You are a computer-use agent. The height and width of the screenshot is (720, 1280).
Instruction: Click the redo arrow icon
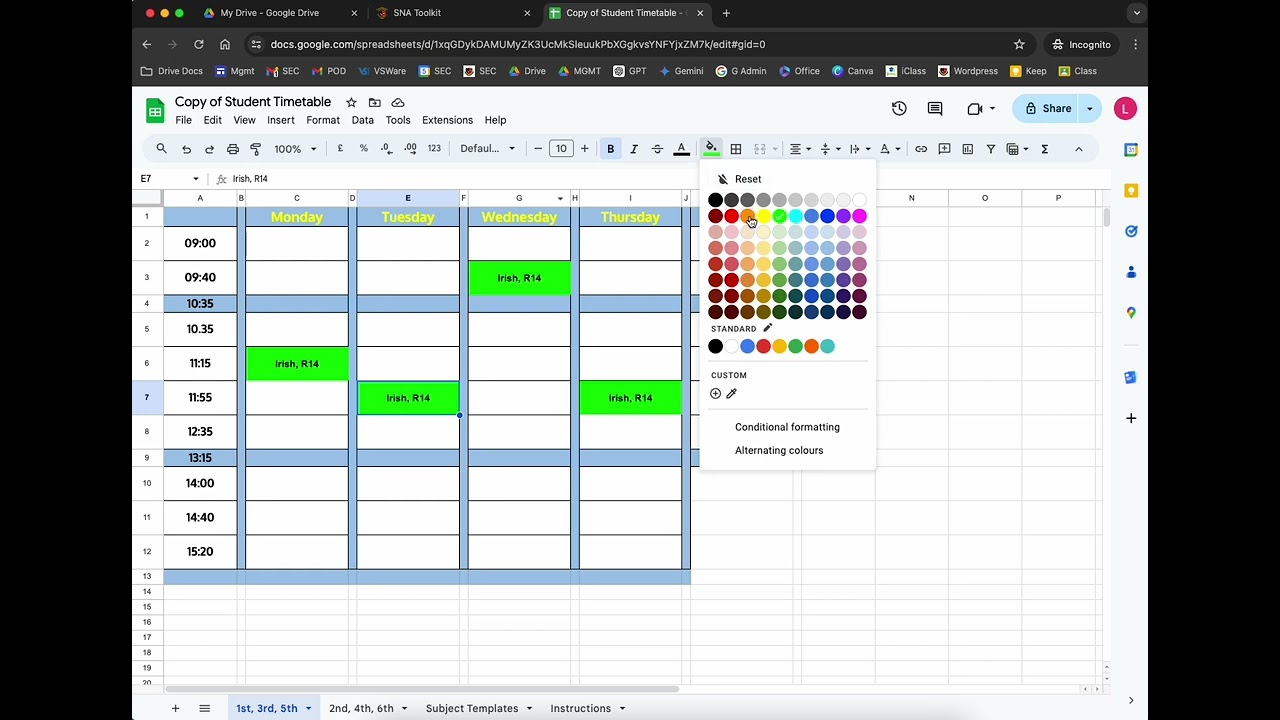(209, 149)
